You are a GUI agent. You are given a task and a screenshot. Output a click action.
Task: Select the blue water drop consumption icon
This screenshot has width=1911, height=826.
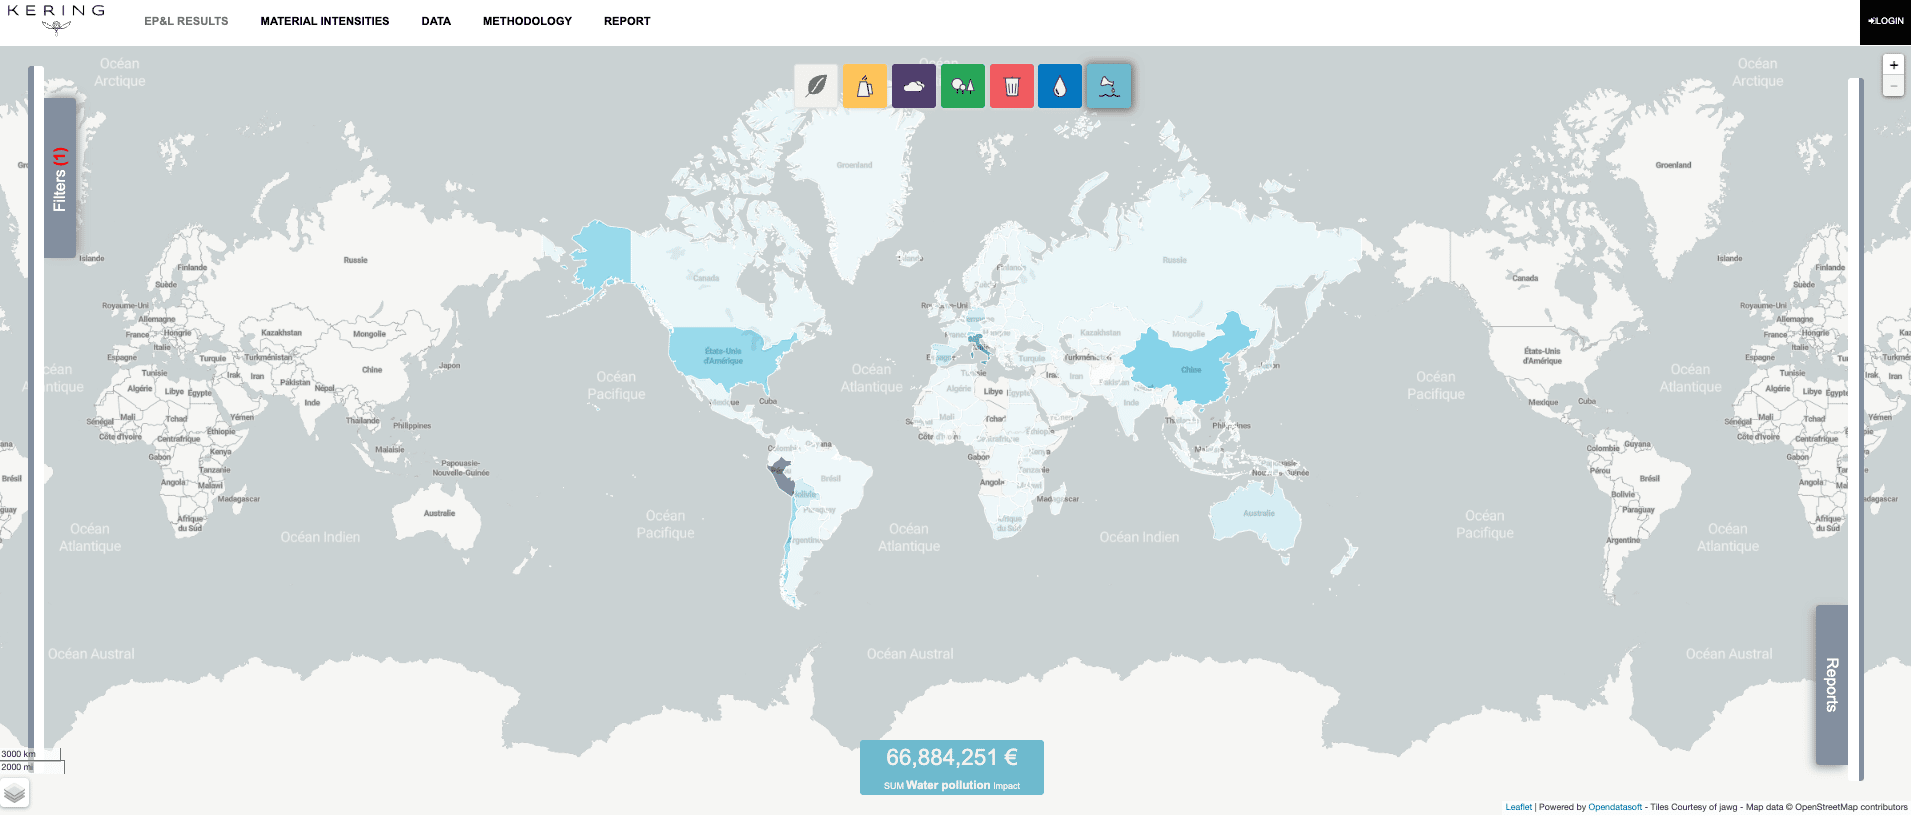[x=1060, y=86]
